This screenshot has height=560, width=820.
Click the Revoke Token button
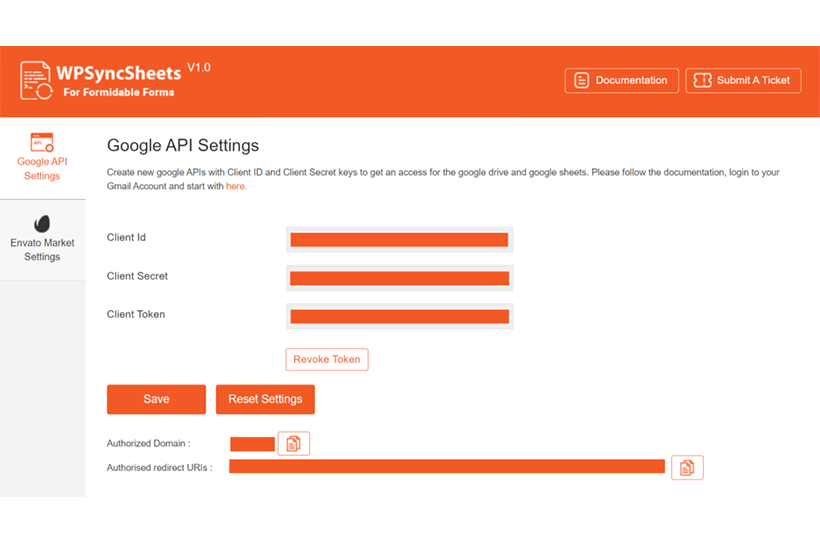[x=327, y=360]
